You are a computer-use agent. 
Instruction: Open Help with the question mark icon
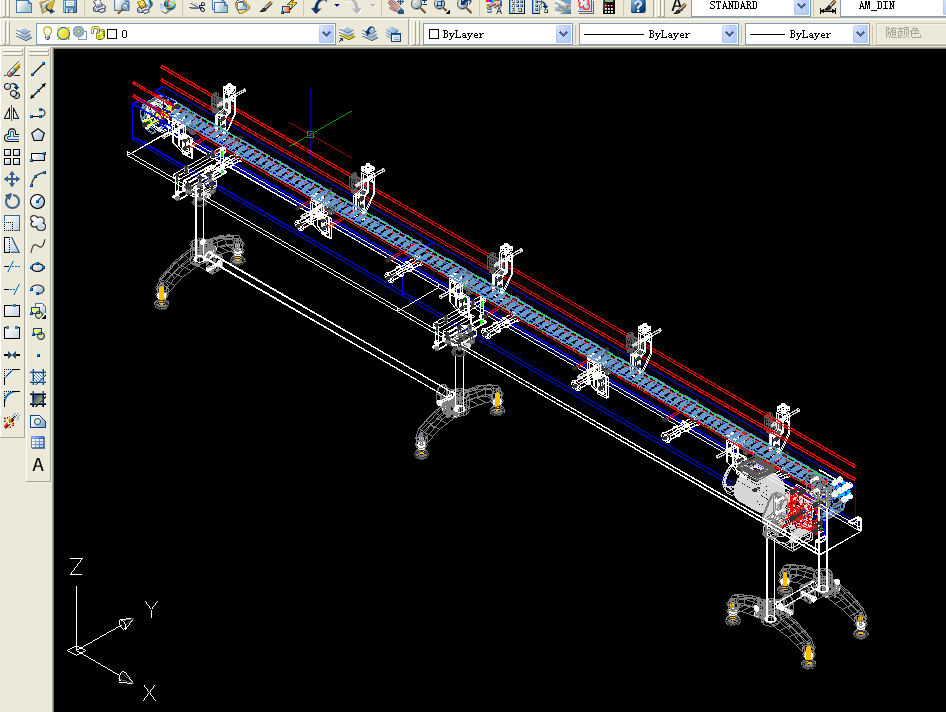pos(638,6)
